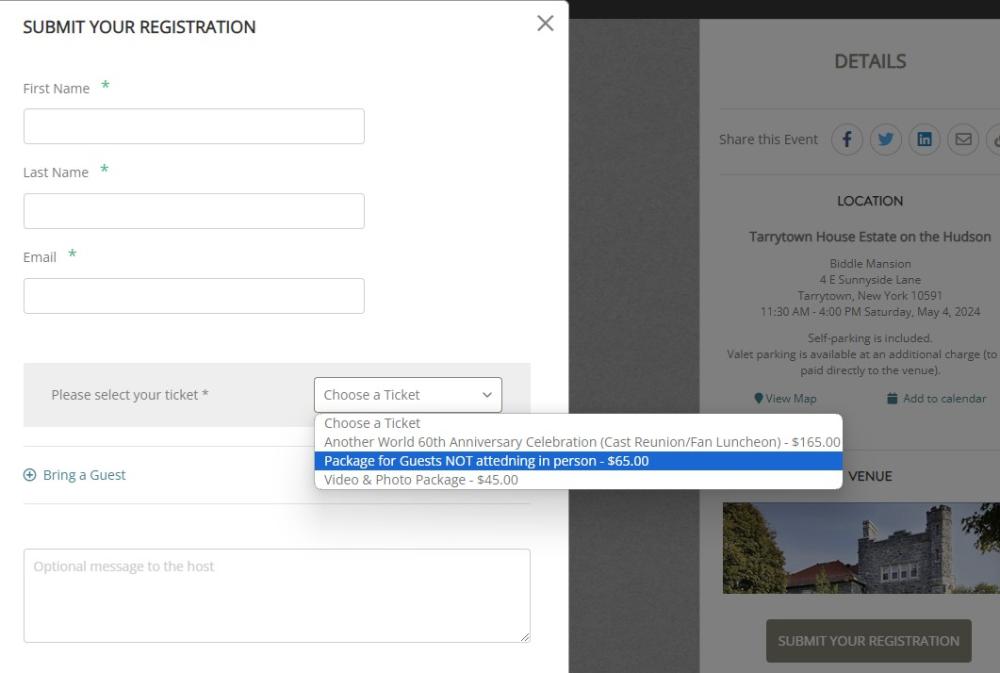Open the Choose a Ticket dropdown
The height and width of the screenshot is (673, 1000).
408,395
